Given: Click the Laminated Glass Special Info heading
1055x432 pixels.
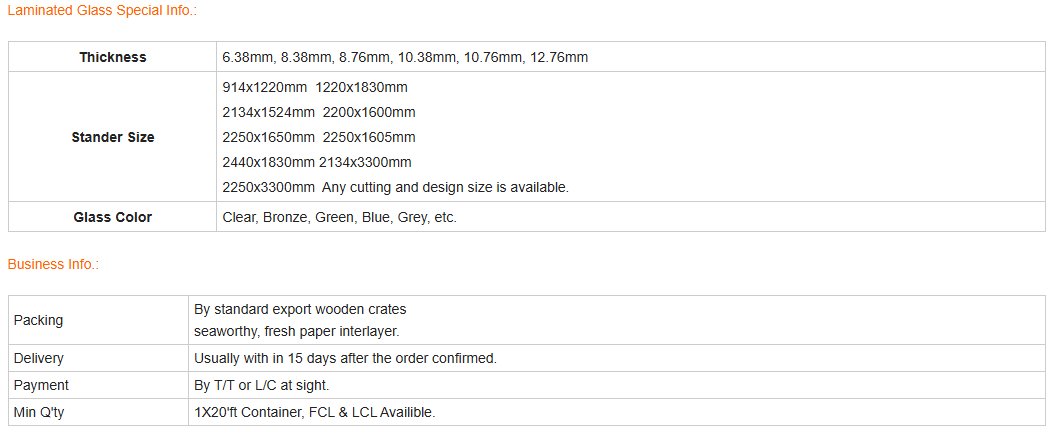Looking at the screenshot, I should click(x=102, y=11).
